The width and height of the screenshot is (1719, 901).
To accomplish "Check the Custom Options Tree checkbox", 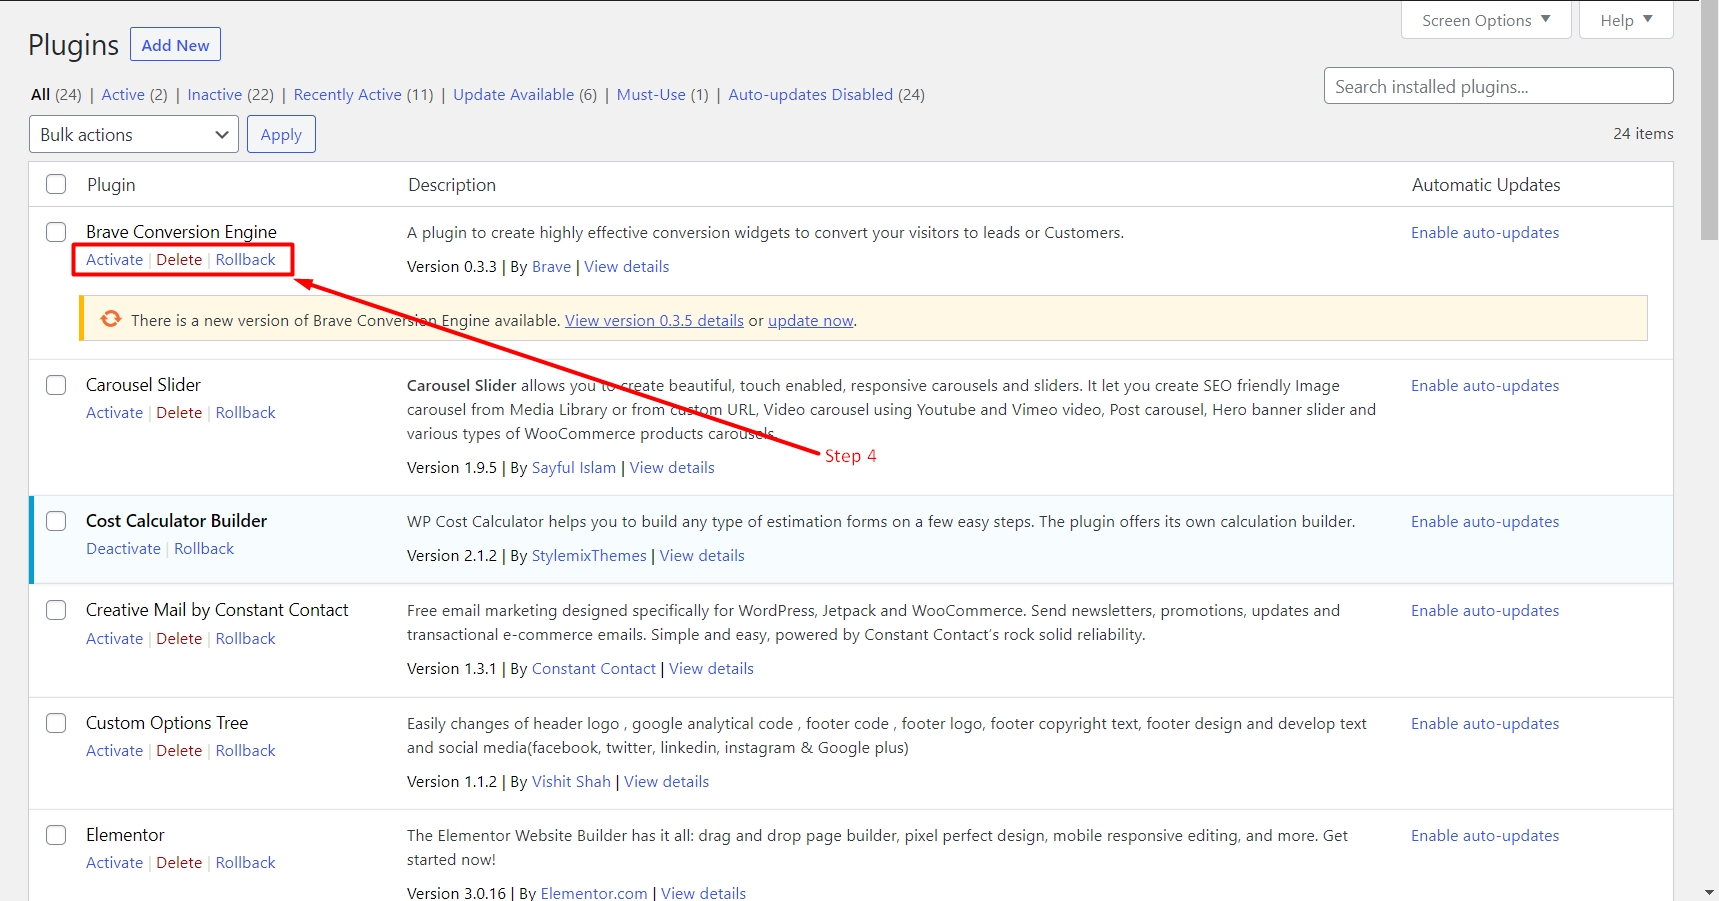I will (x=56, y=723).
